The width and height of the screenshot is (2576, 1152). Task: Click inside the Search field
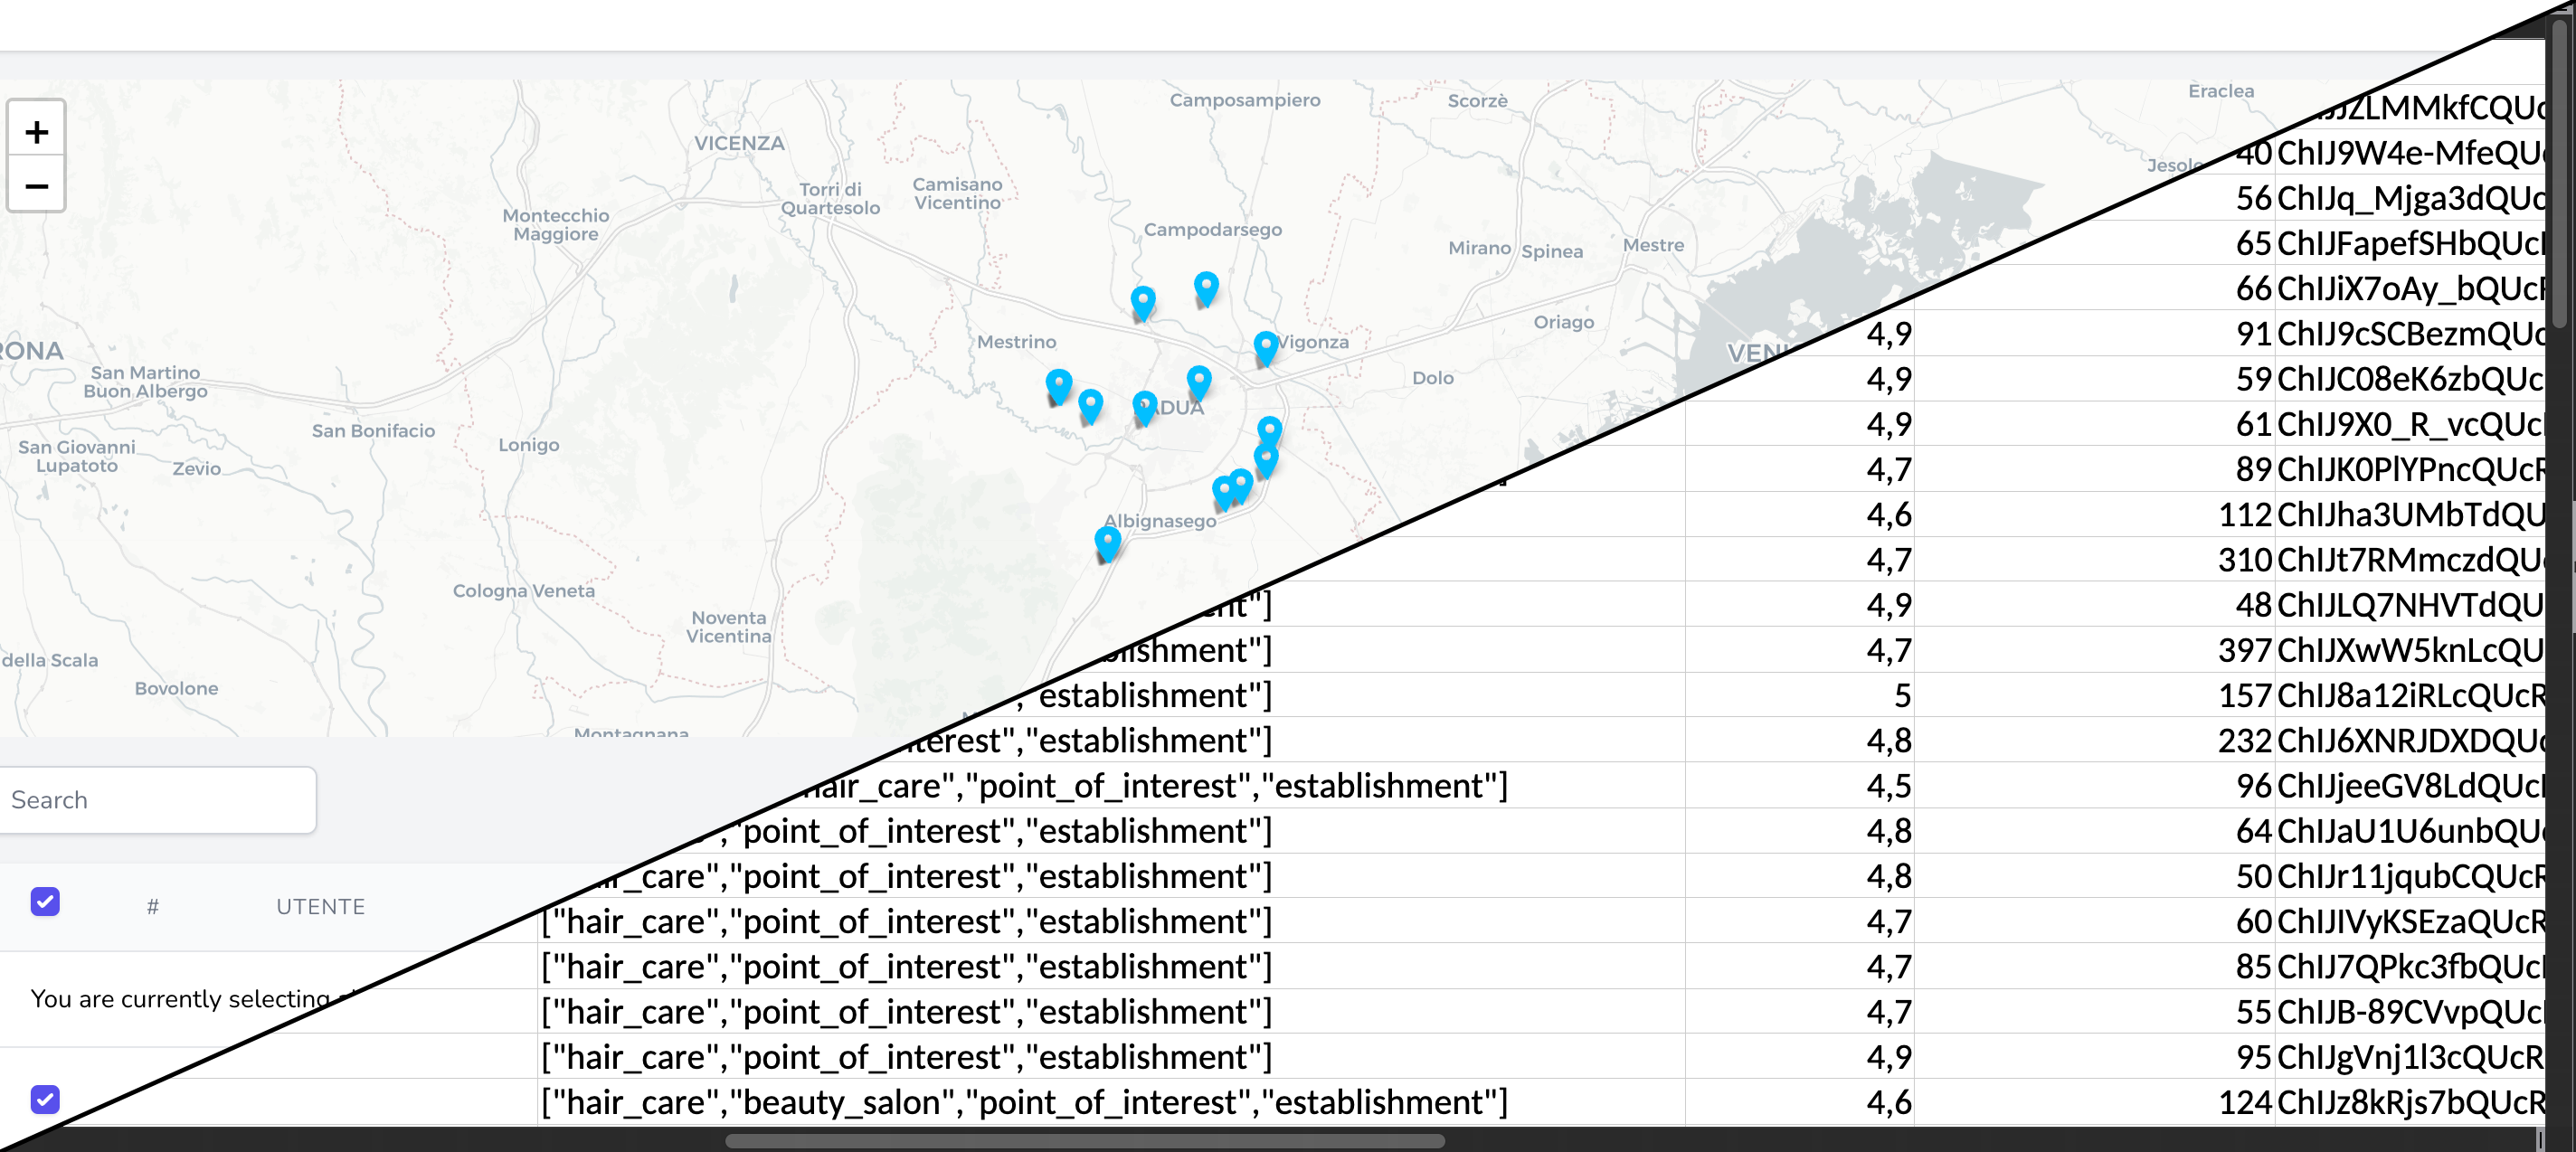coord(150,799)
